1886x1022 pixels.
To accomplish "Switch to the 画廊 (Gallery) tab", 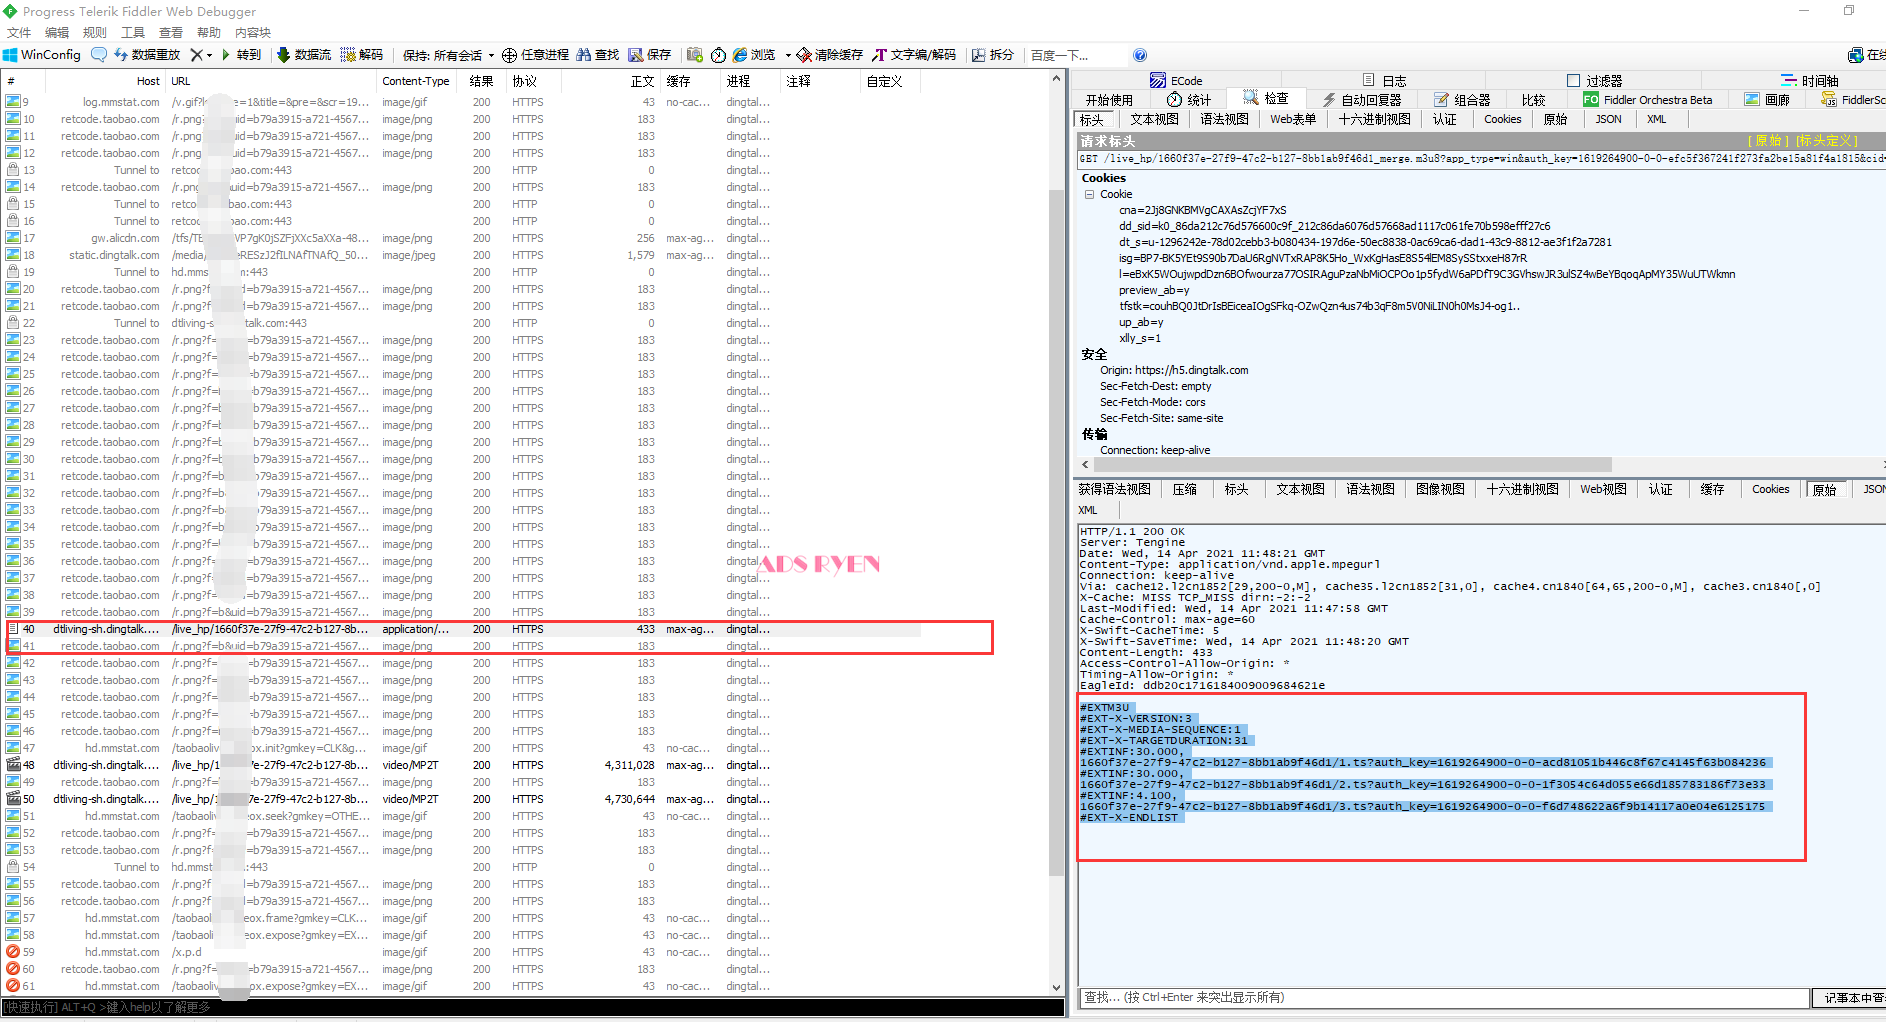I will tap(1767, 100).
